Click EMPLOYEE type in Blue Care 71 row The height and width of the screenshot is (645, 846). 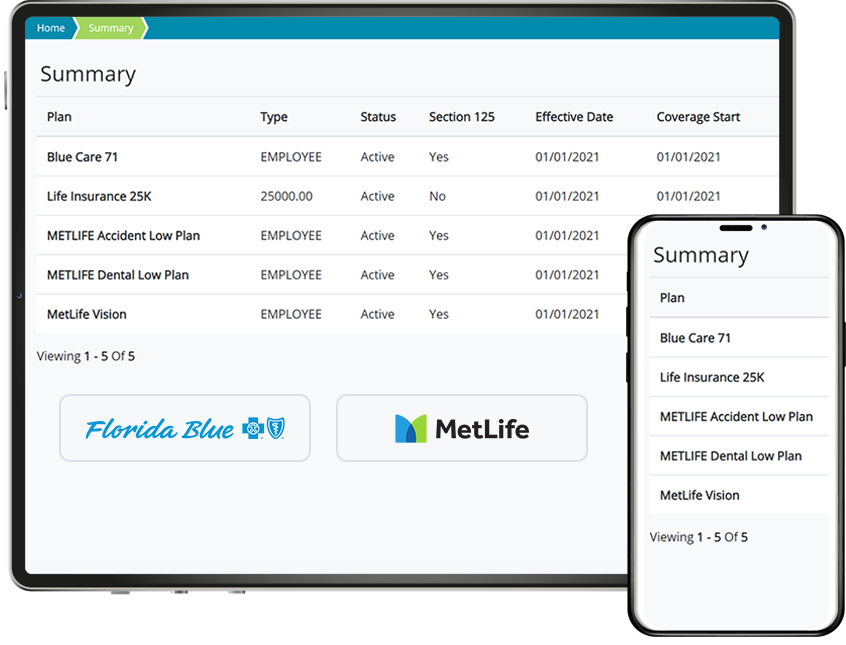(x=291, y=157)
